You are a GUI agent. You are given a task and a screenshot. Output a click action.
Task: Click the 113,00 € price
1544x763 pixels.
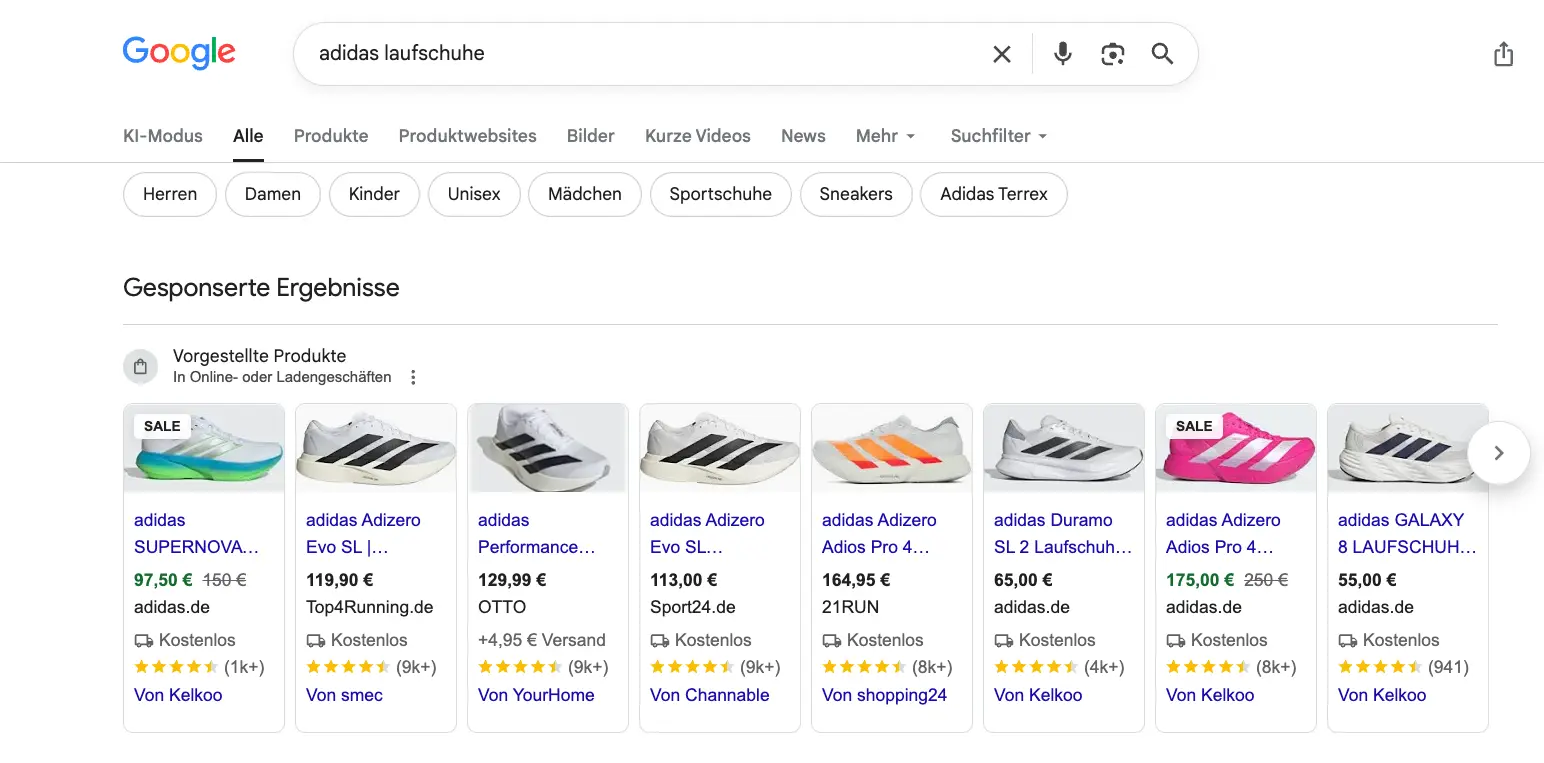click(684, 580)
